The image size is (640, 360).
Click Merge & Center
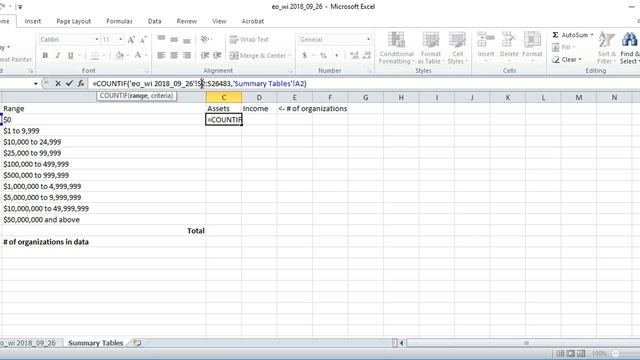click(x=258, y=56)
